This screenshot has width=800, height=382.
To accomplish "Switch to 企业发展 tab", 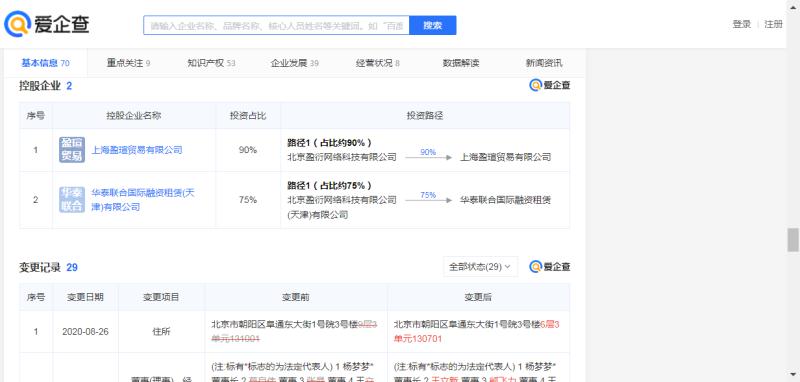I will [294, 63].
